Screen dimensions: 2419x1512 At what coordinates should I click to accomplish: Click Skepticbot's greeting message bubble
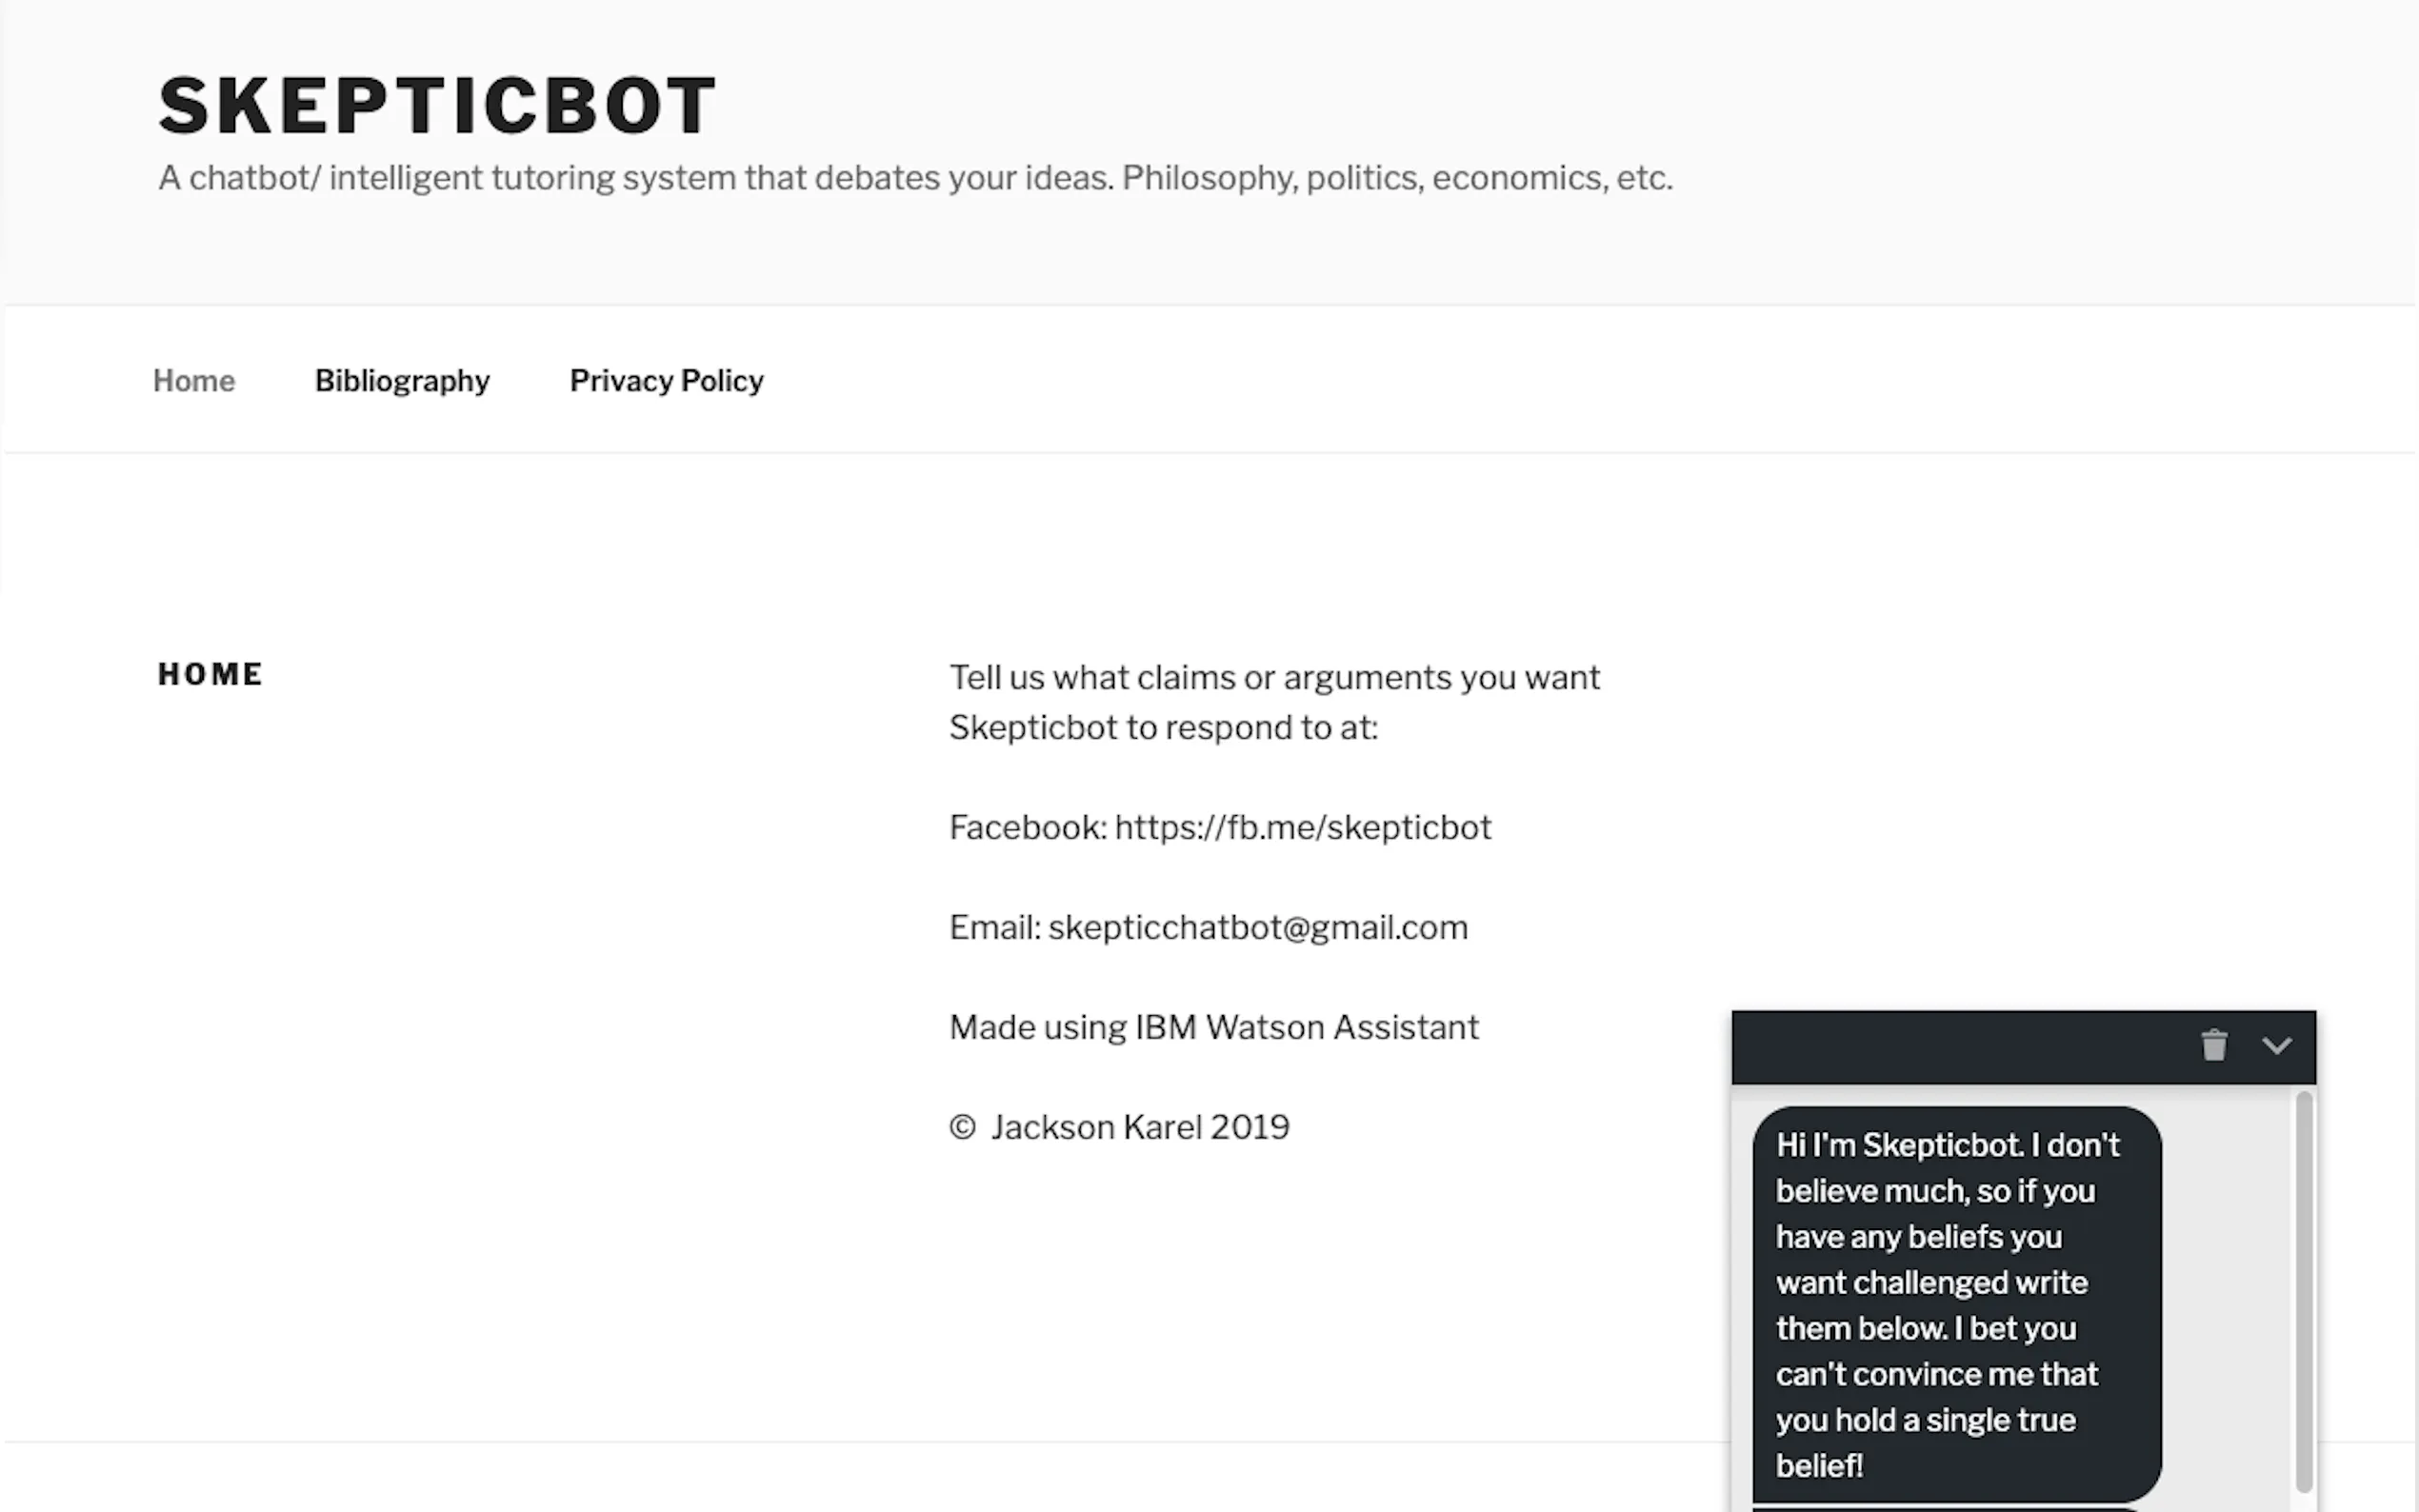click(1956, 1304)
